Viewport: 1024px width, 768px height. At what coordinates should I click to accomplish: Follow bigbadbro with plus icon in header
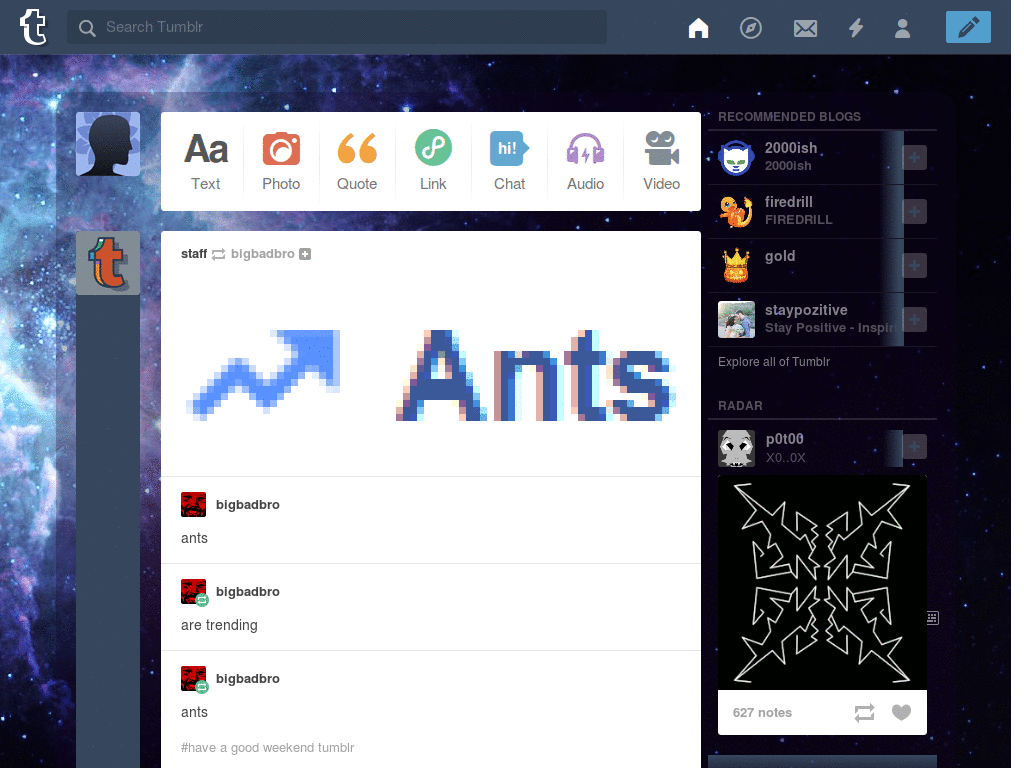pos(305,254)
